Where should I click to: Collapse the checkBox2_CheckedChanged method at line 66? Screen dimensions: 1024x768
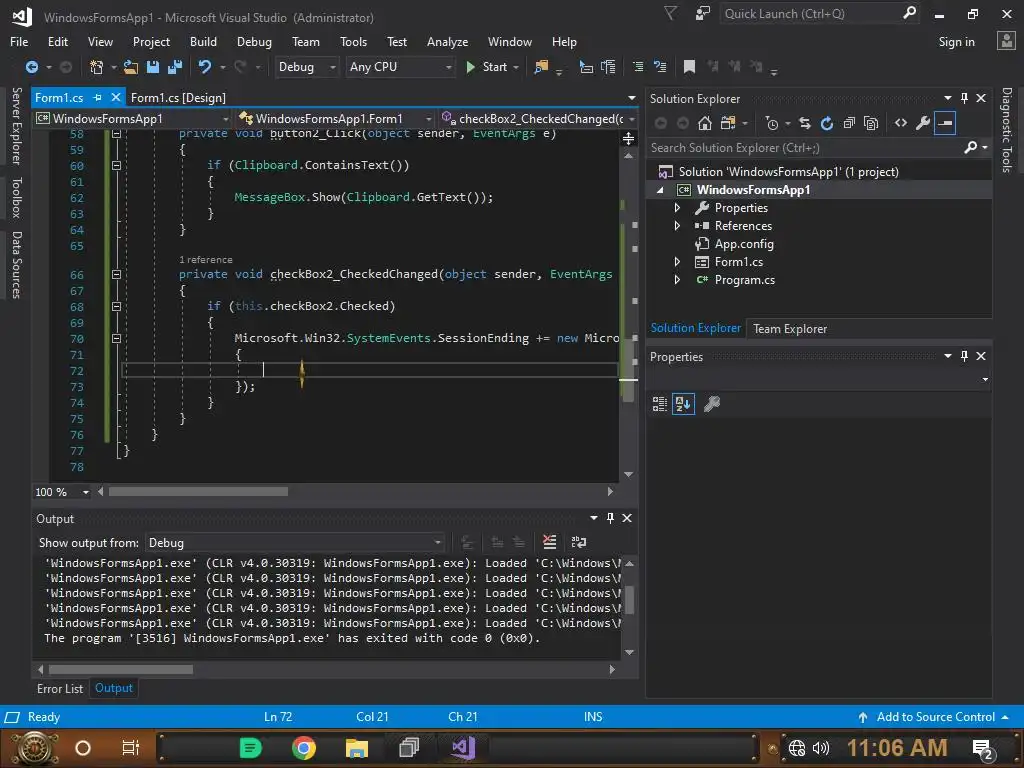116,275
